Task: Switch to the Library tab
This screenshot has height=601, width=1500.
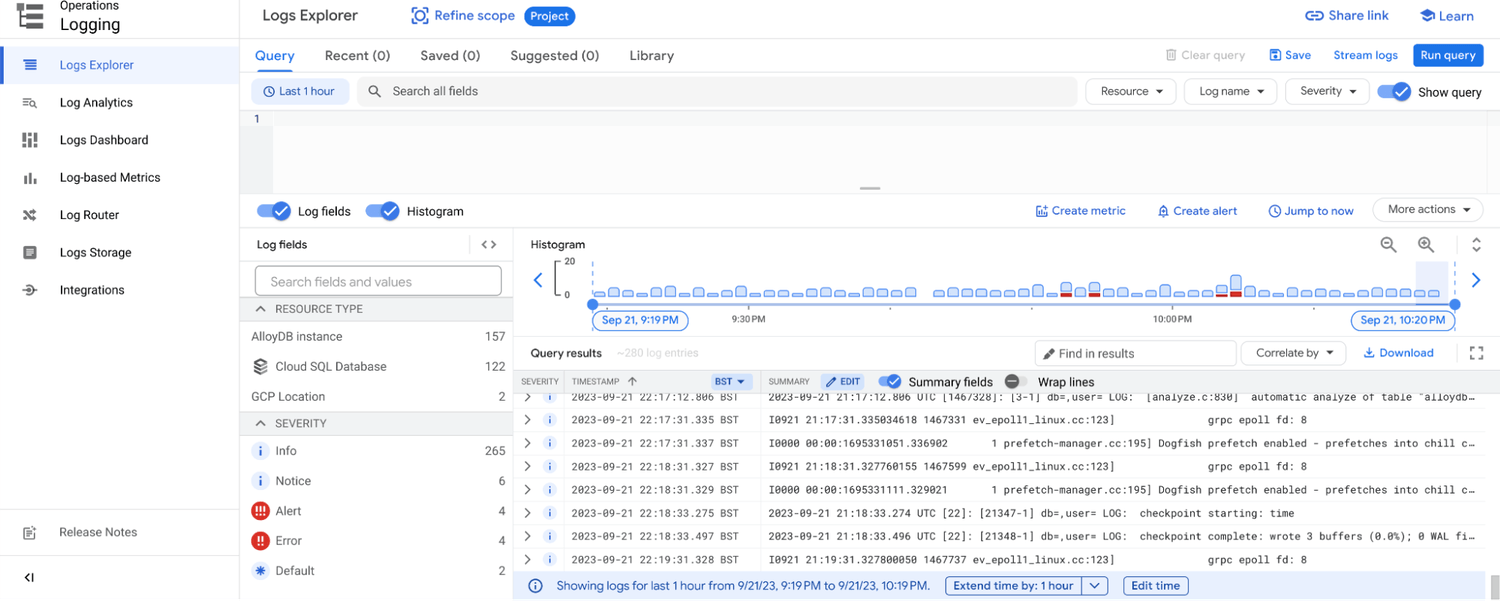Action: [x=652, y=56]
